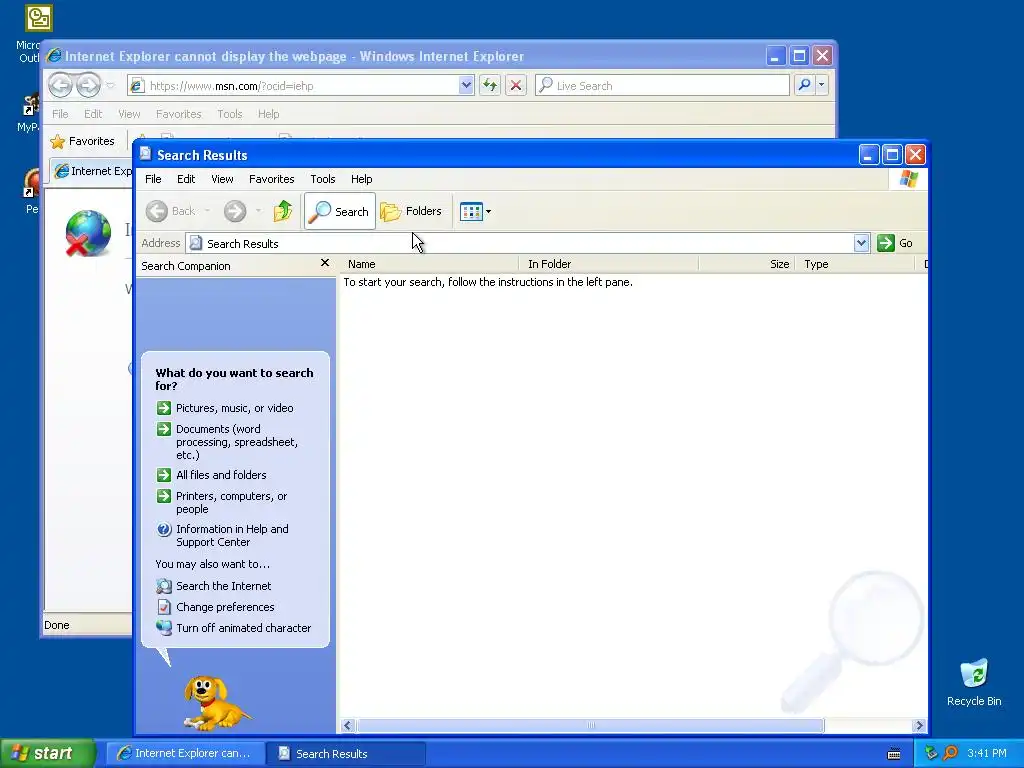Viewport: 1024px width, 768px height.
Task: Open the Recycle Bin desktop icon
Action: (974, 683)
